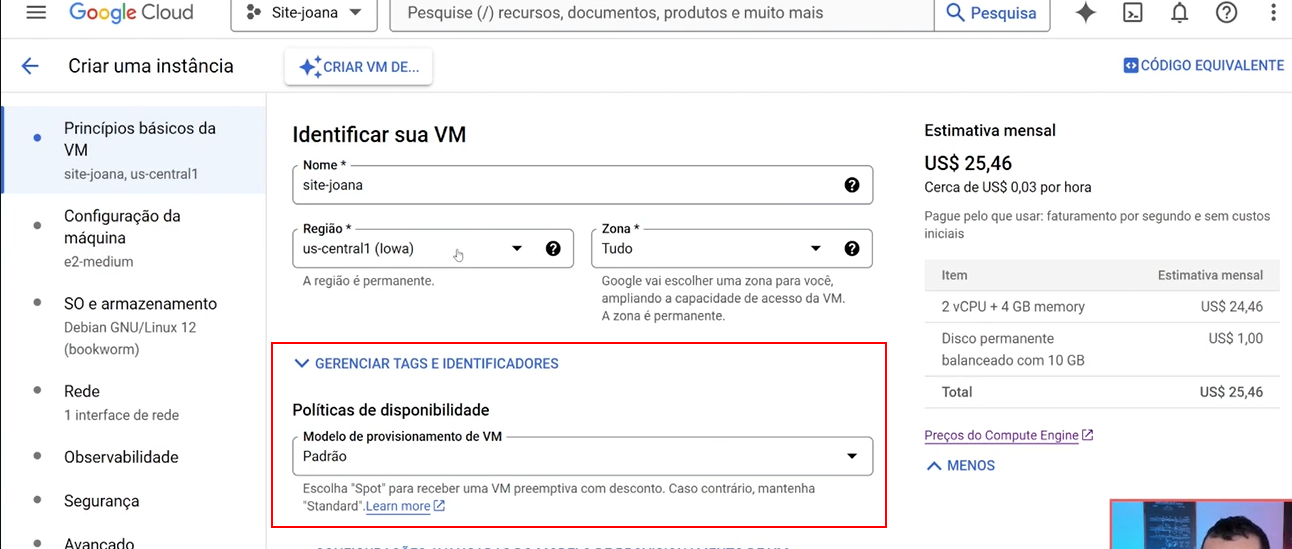Click Políticas de disponibilidade heading

coord(391,410)
